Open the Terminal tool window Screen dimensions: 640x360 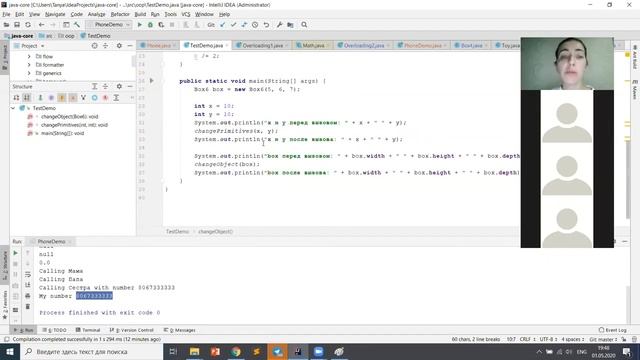[88, 330]
